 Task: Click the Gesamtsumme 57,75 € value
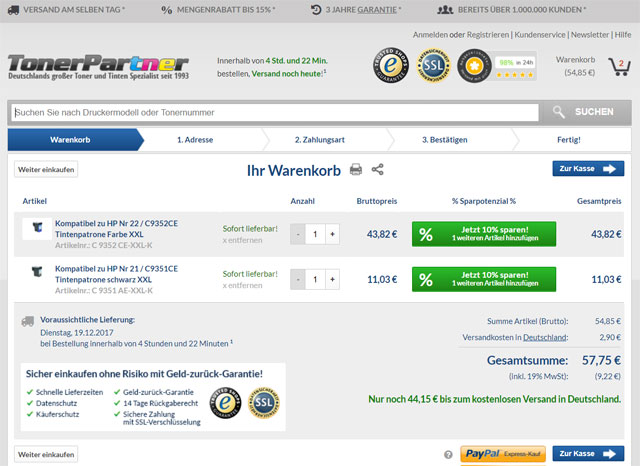click(601, 360)
